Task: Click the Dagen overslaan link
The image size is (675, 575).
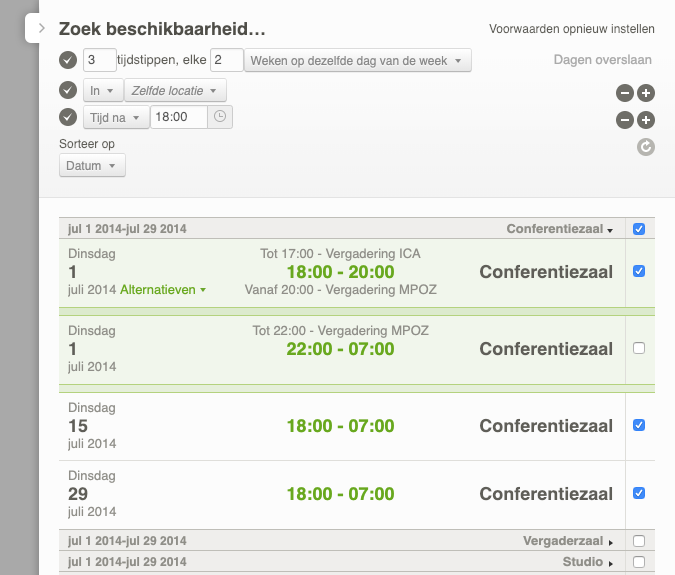Action: (602, 60)
